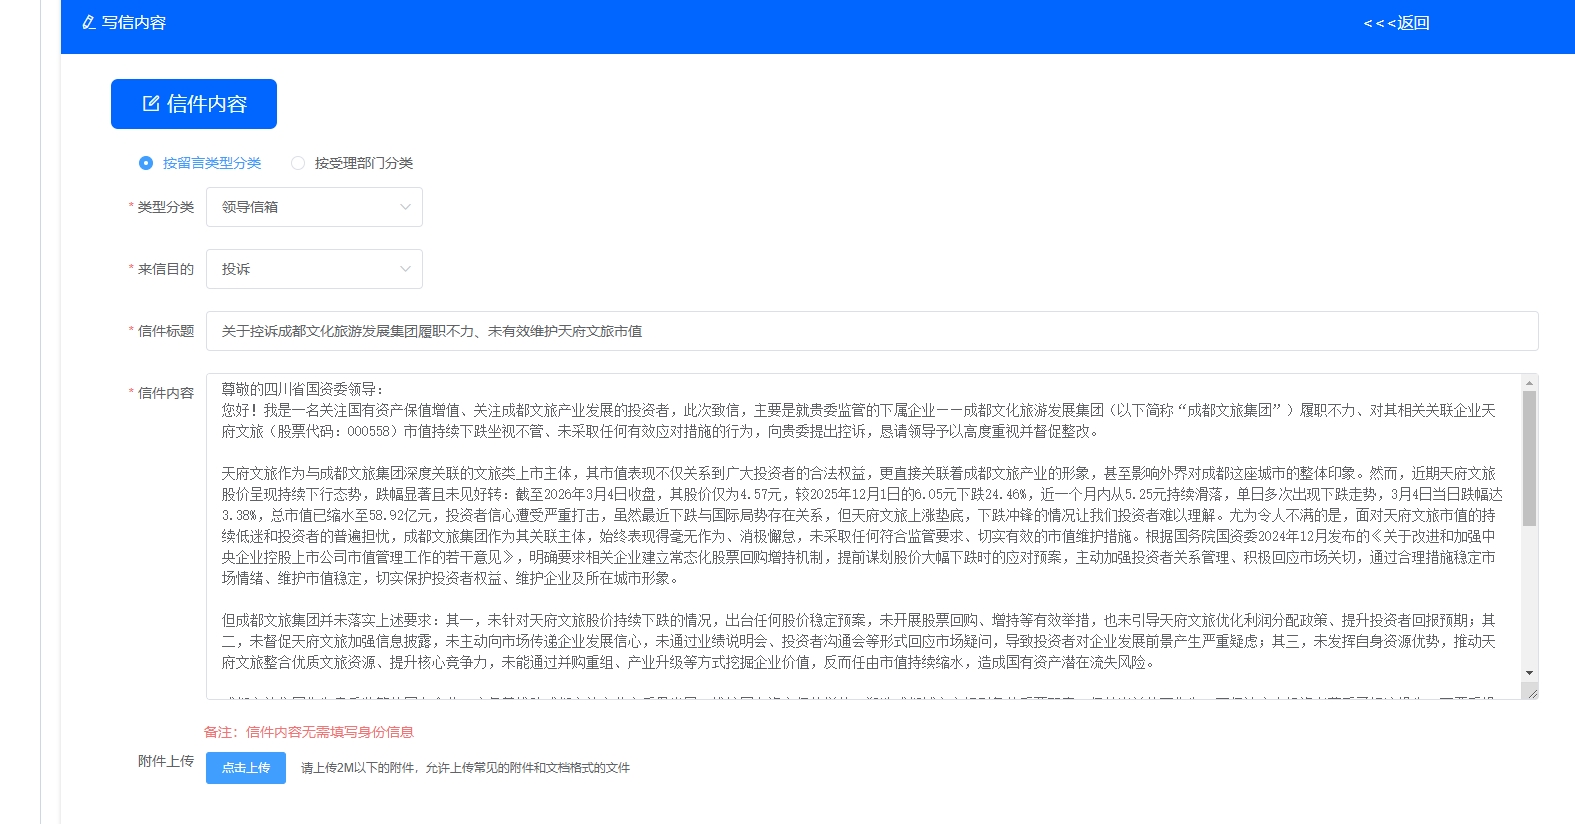The height and width of the screenshot is (824, 1575).
Task: Select 按留言类型分类 radio button
Action: [x=146, y=163]
